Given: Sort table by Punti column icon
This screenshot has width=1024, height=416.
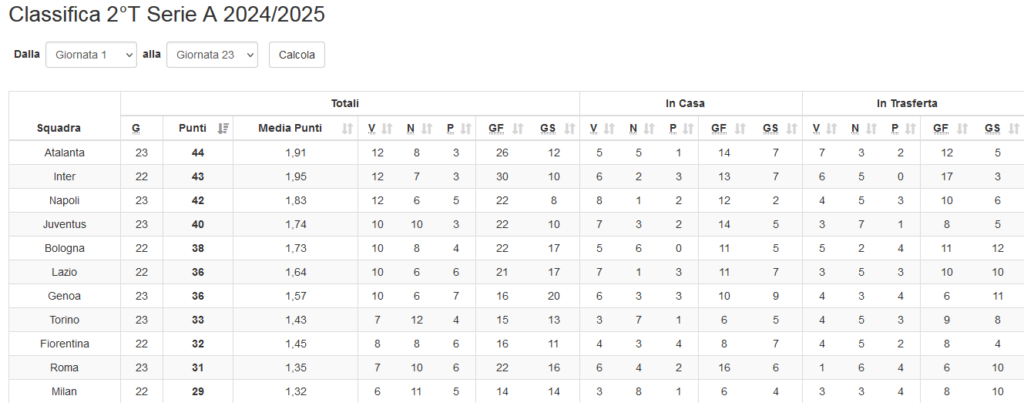Looking at the screenshot, I should (x=223, y=129).
